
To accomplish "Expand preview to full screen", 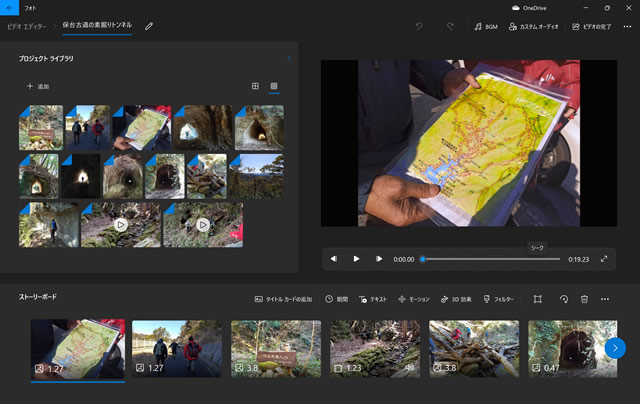I will pos(604,259).
